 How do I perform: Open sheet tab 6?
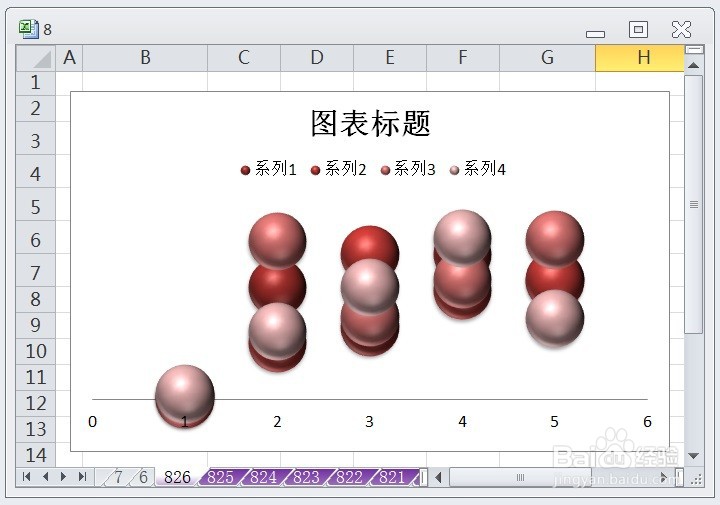click(x=143, y=477)
